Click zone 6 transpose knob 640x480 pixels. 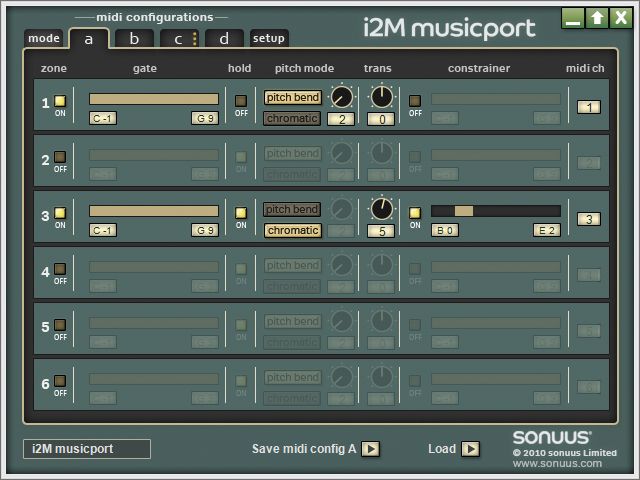coord(382,377)
